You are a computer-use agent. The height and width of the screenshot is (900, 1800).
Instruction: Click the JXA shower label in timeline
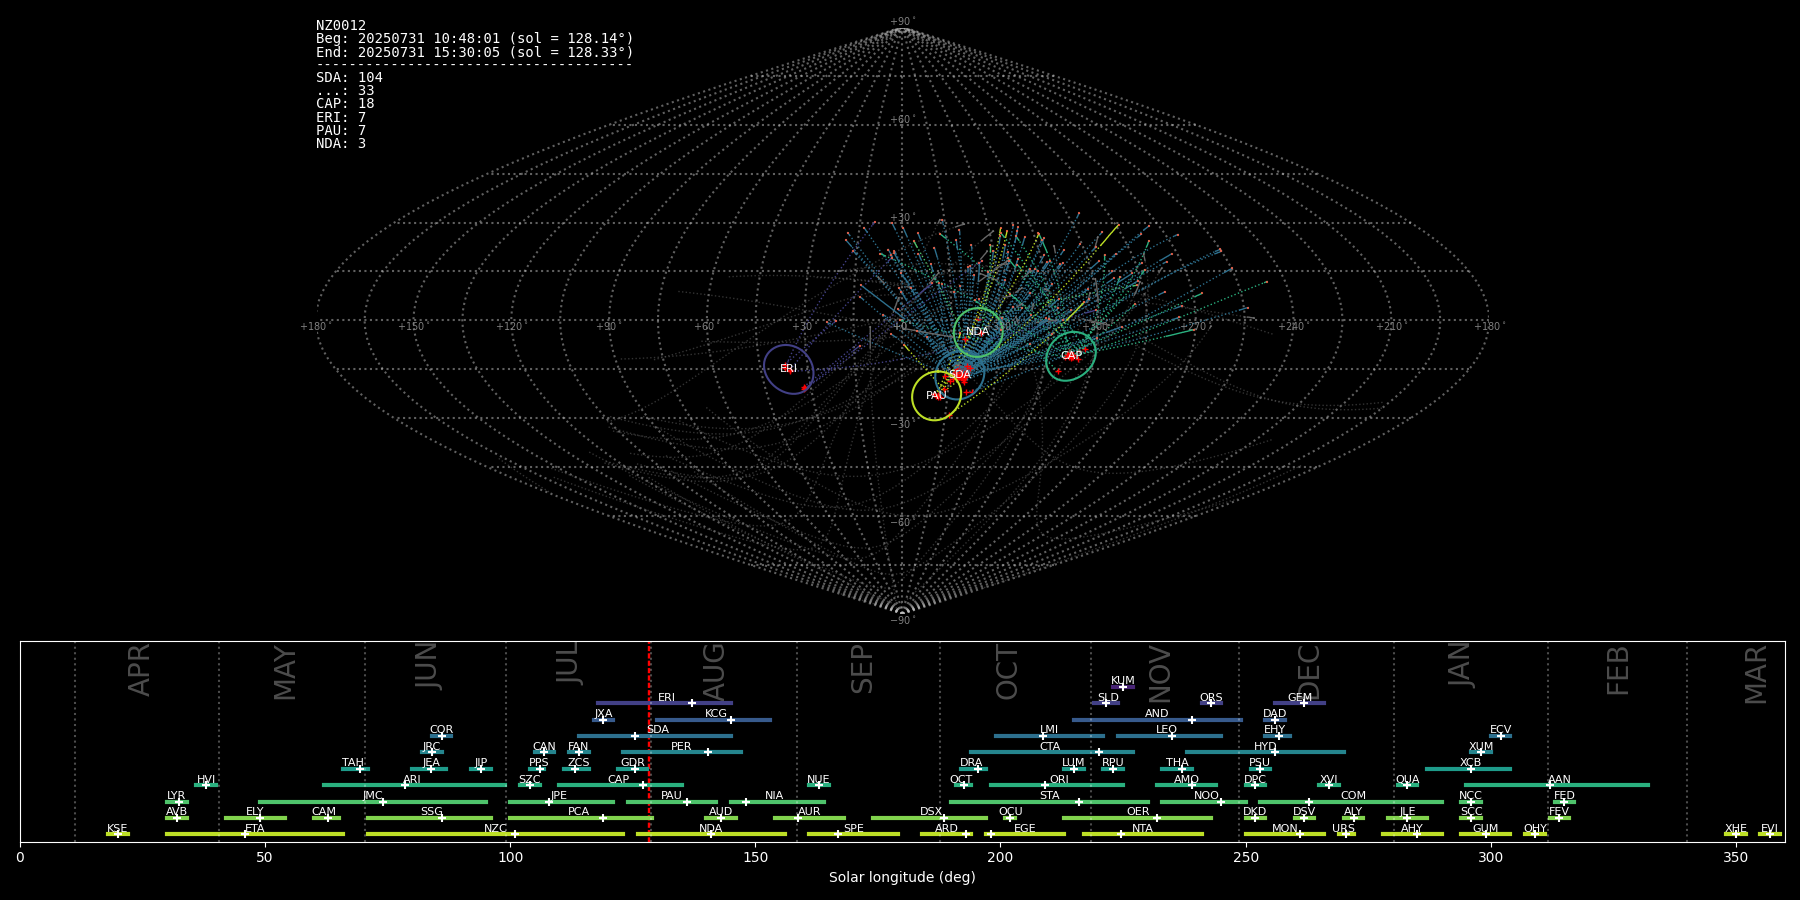click(x=603, y=714)
